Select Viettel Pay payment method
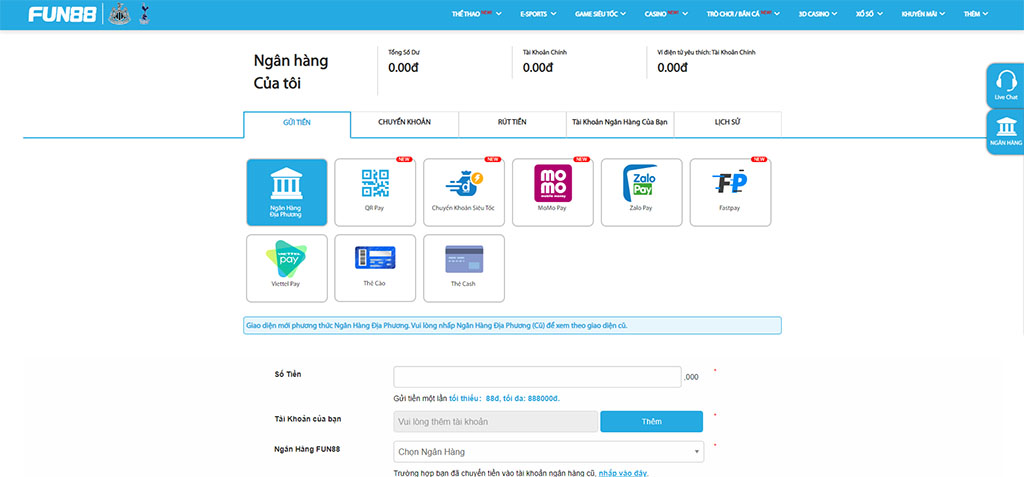This screenshot has height=477, width=1024. [287, 268]
